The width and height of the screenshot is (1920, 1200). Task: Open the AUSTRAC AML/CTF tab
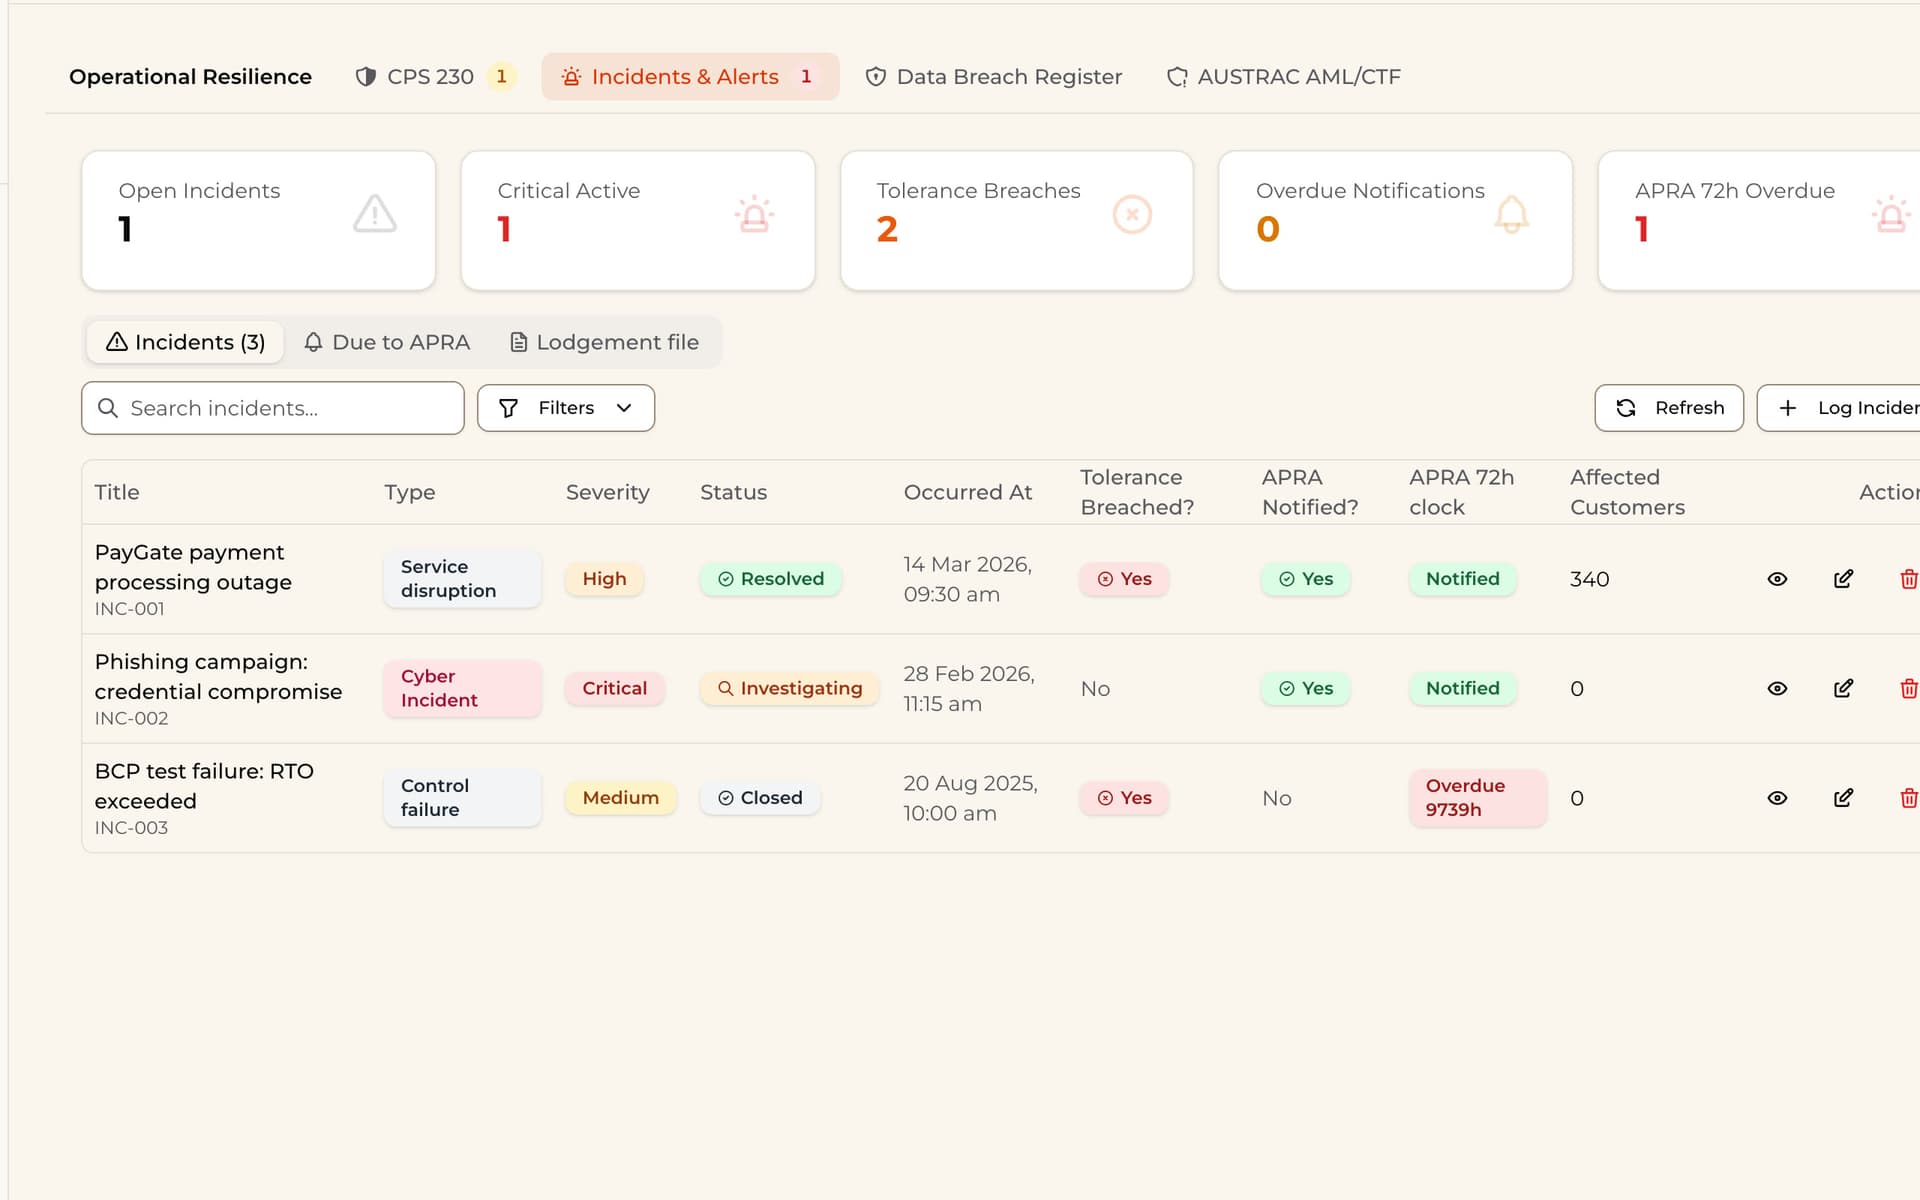pos(1284,77)
